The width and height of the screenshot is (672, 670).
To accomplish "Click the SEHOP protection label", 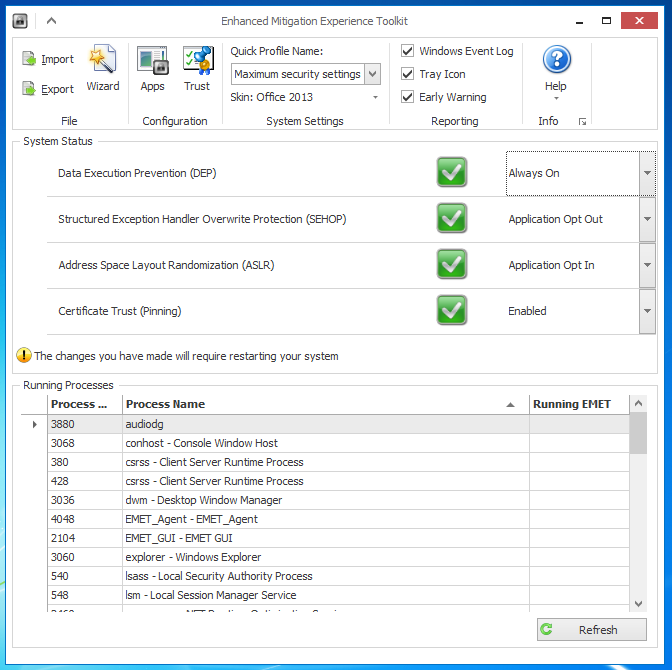I will (202, 219).
